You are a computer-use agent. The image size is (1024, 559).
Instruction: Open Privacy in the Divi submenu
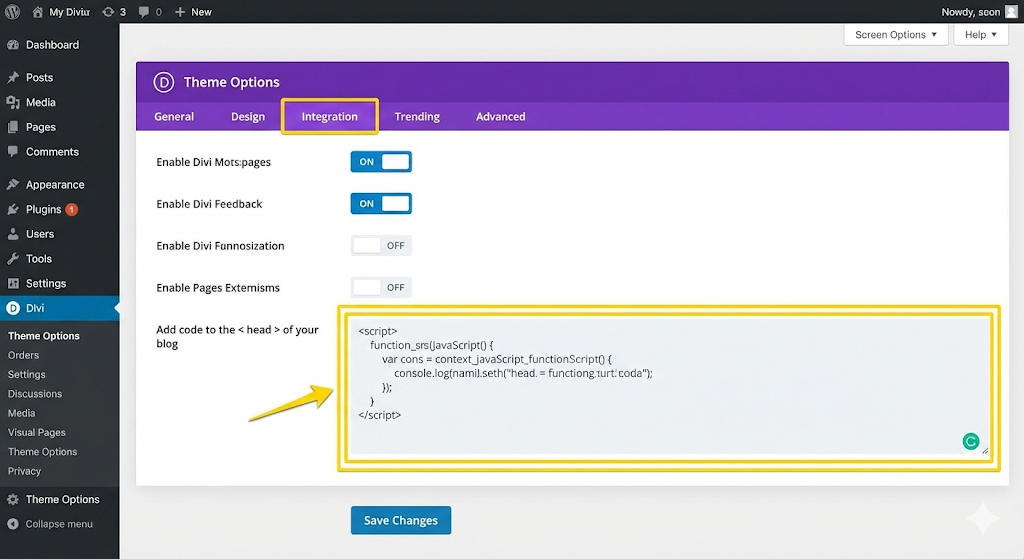(24, 471)
